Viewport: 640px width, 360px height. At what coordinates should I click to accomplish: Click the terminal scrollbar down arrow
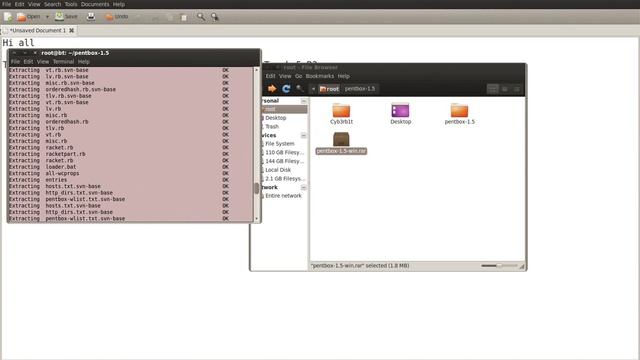(257, 219)
